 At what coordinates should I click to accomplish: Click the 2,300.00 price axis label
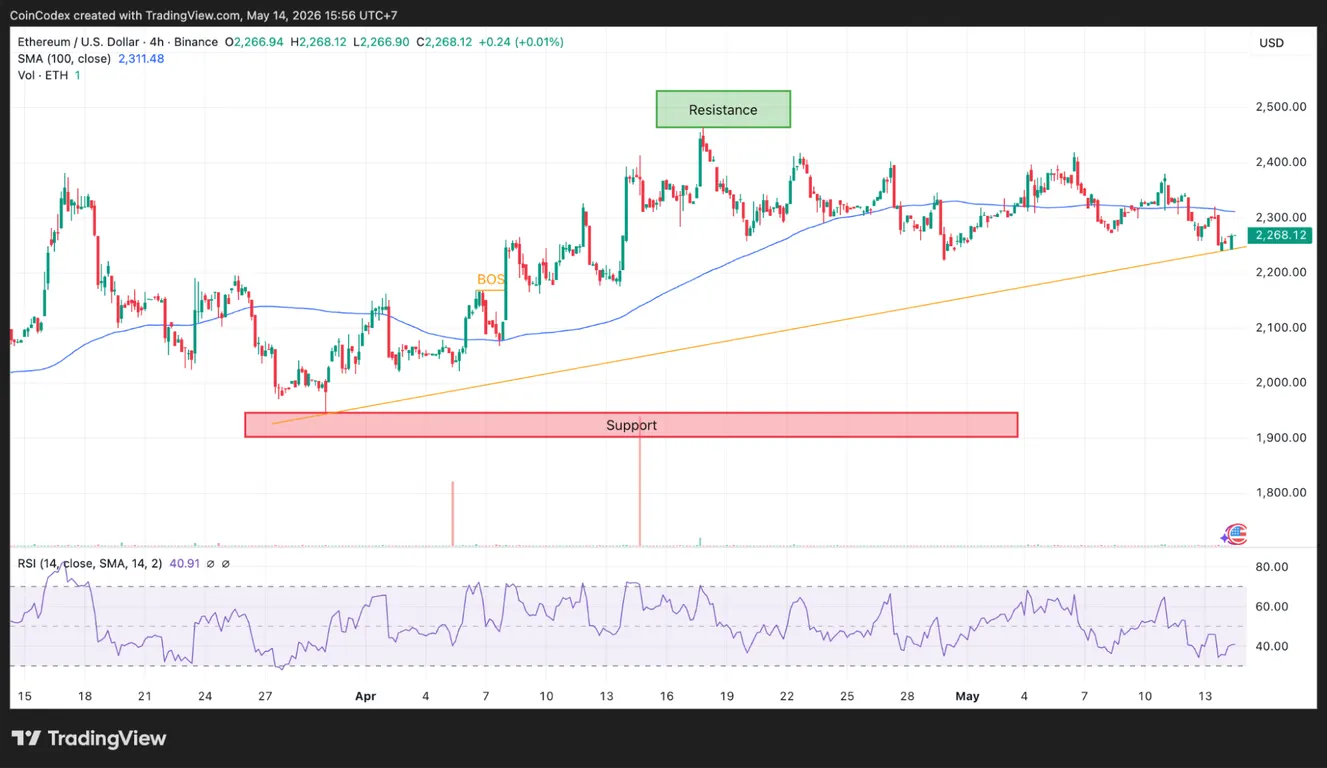(1280, 217)
